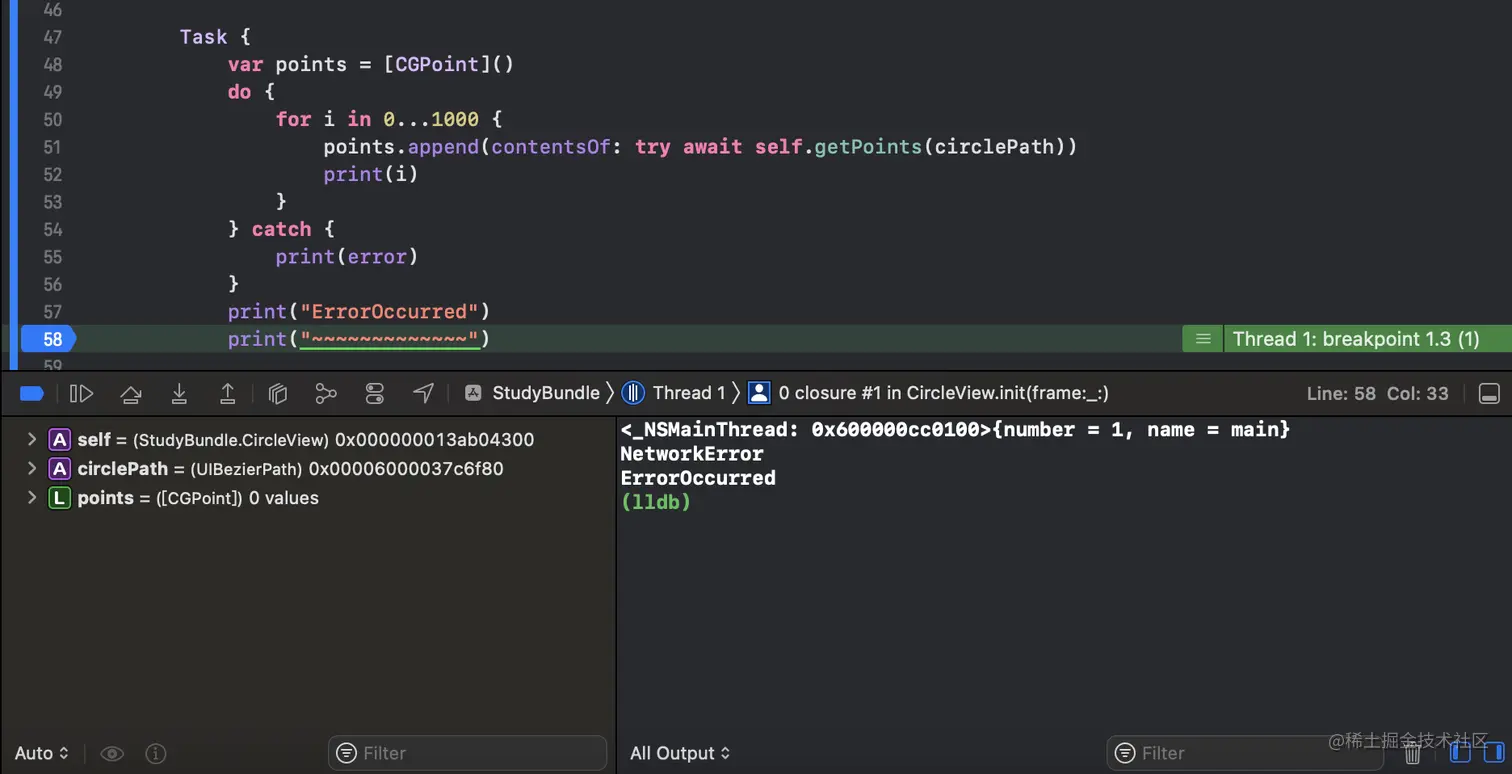Click line number 47 in the gutter
The image size is (1512, 774).
click(x=52, y=37)
